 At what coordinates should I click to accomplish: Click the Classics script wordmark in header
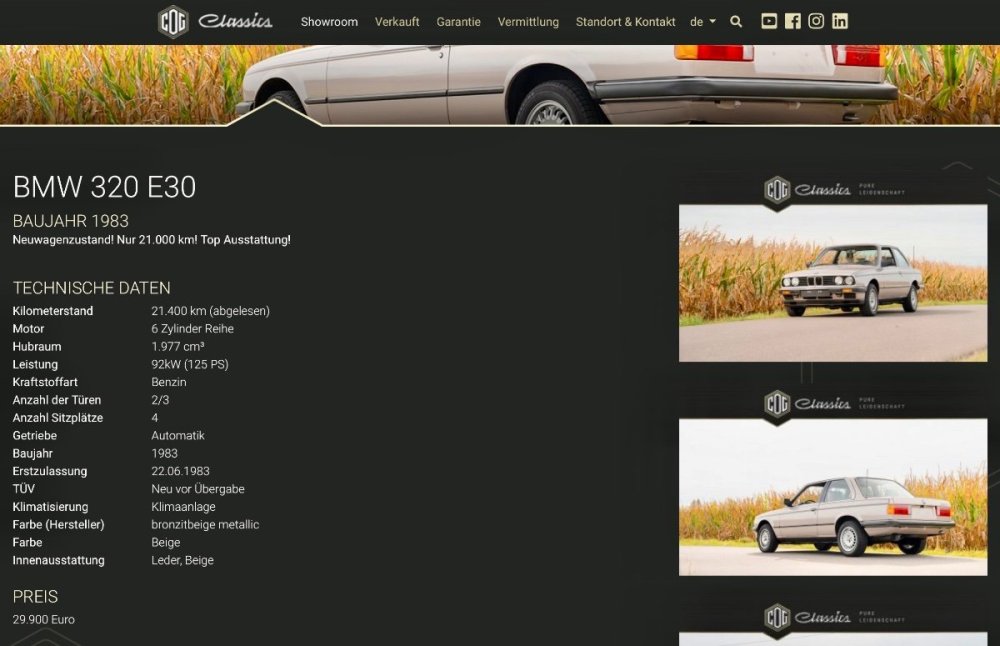point(235,21)
